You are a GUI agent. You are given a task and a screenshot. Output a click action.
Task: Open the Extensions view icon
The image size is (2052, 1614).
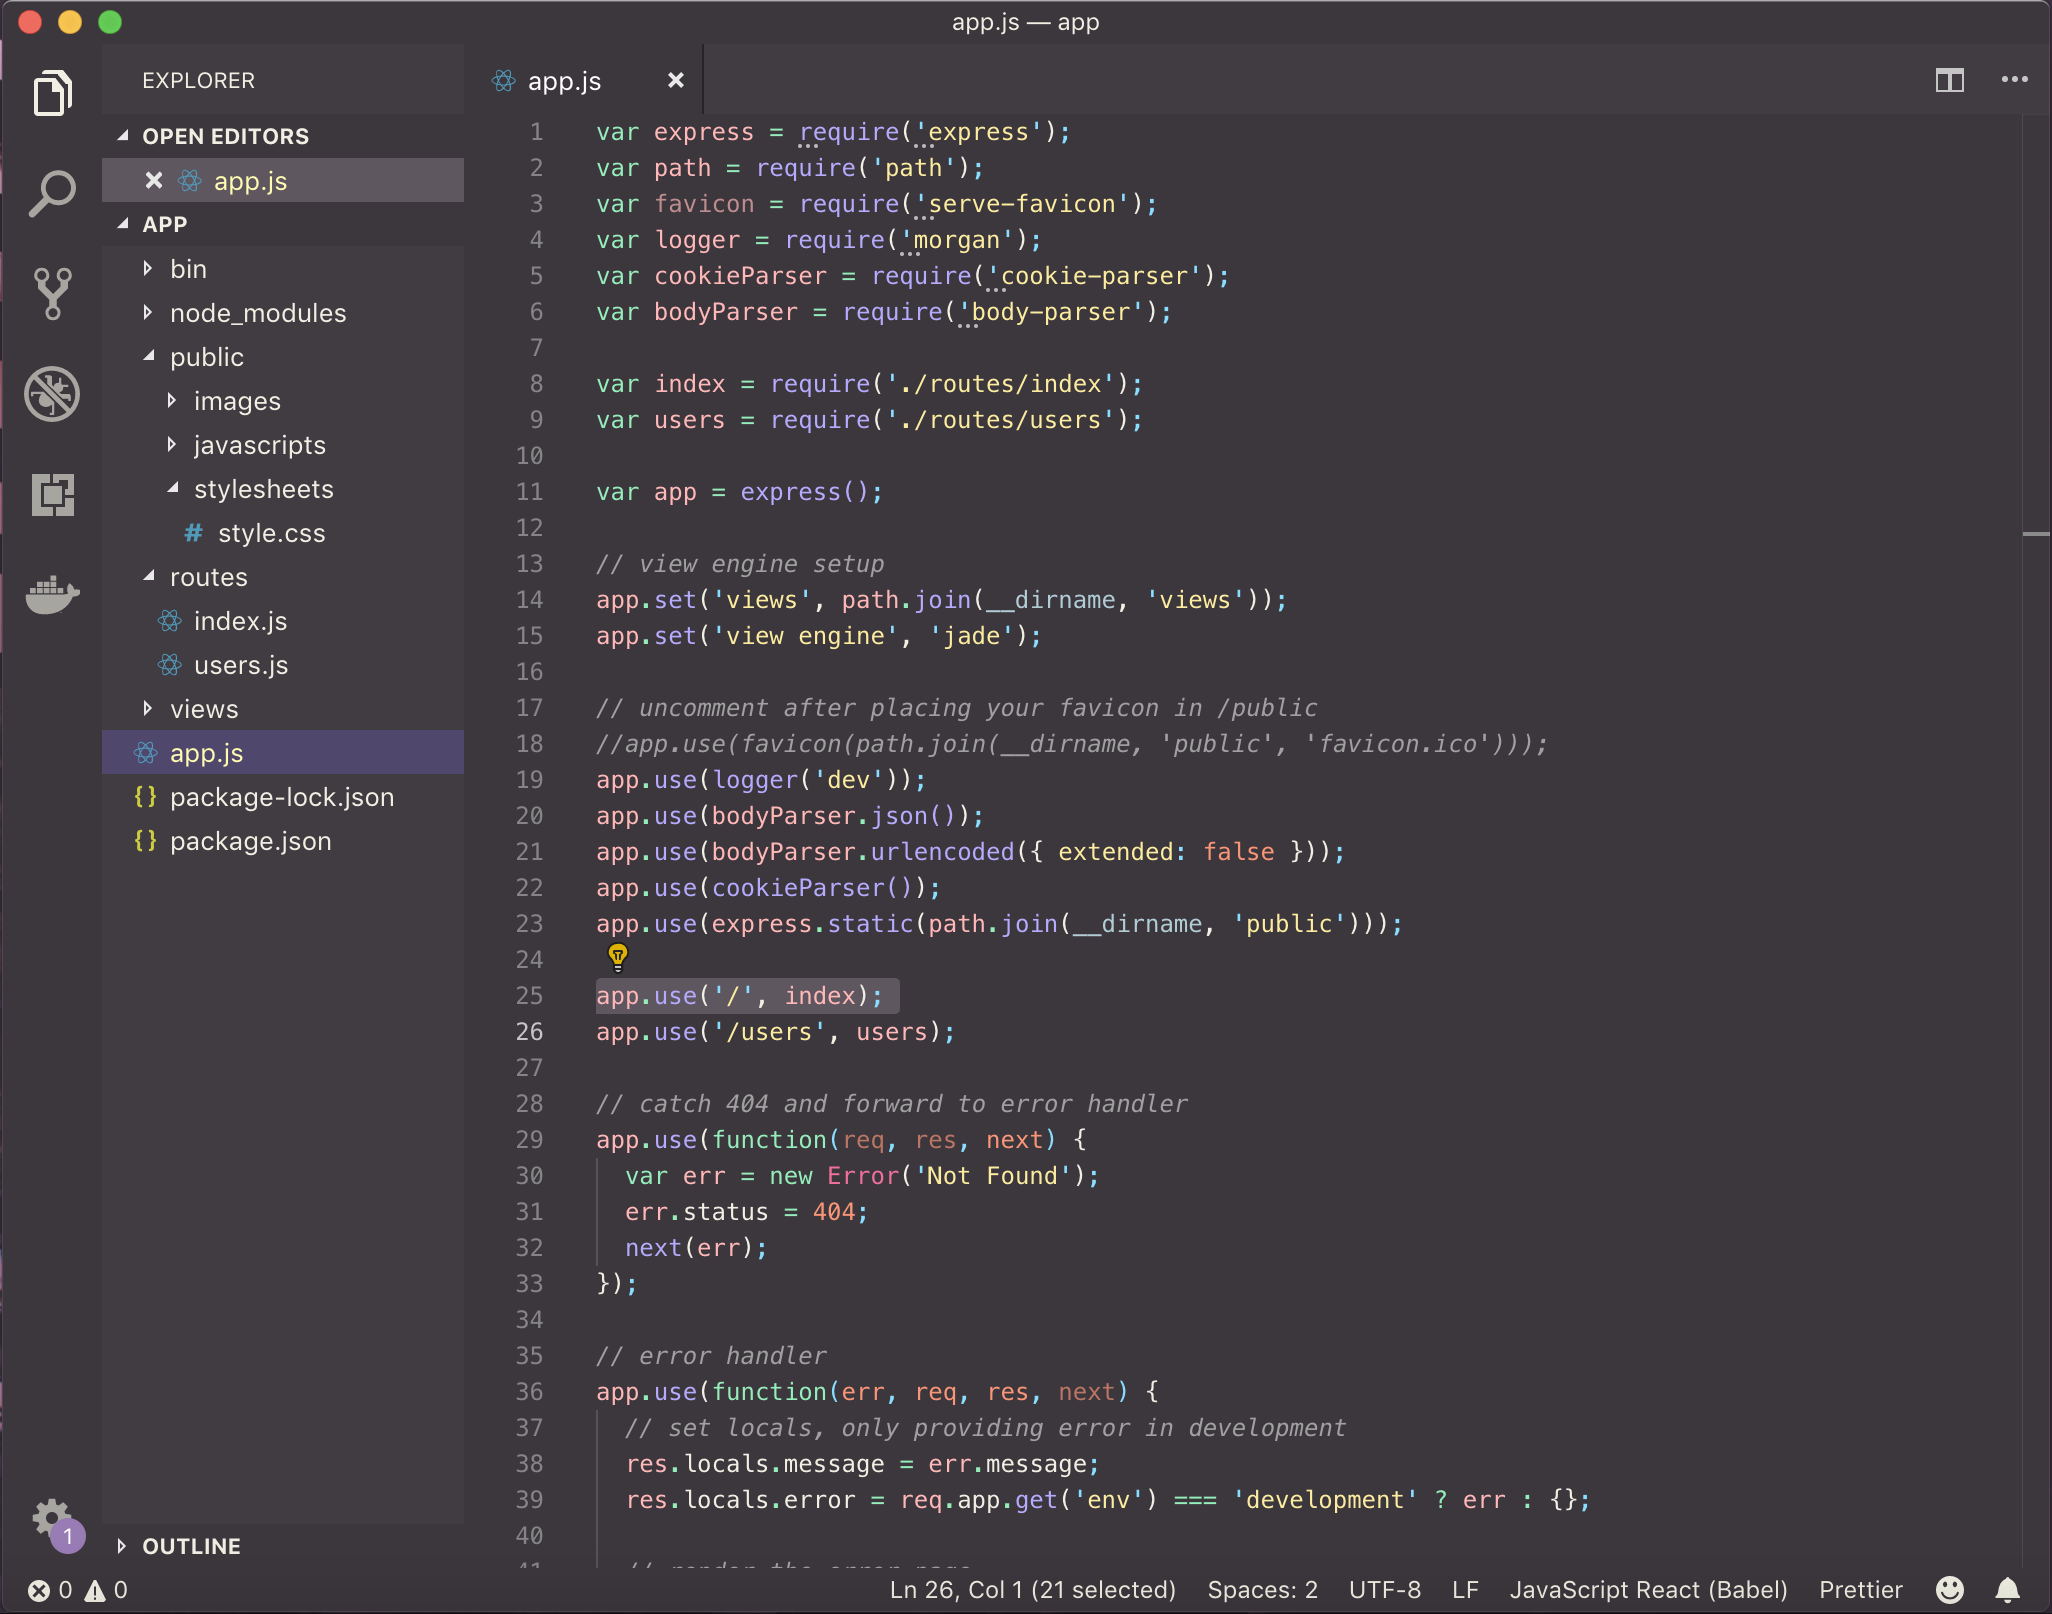52,494
